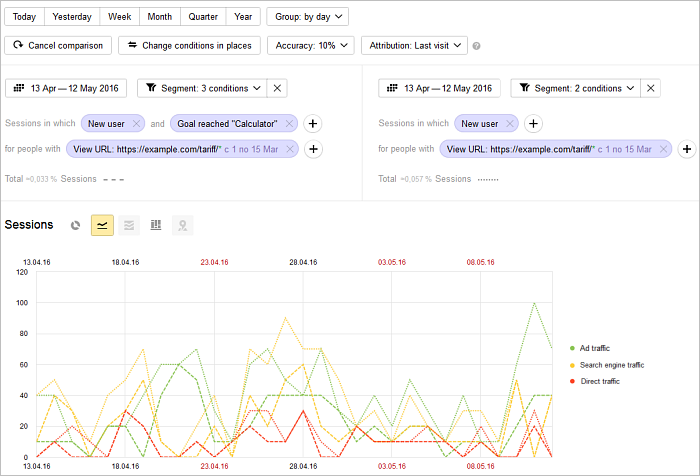Image resolution: width=700 pixels, height=476 pixels.
Task: Add session condition after right New user
Action: [534, 124]
